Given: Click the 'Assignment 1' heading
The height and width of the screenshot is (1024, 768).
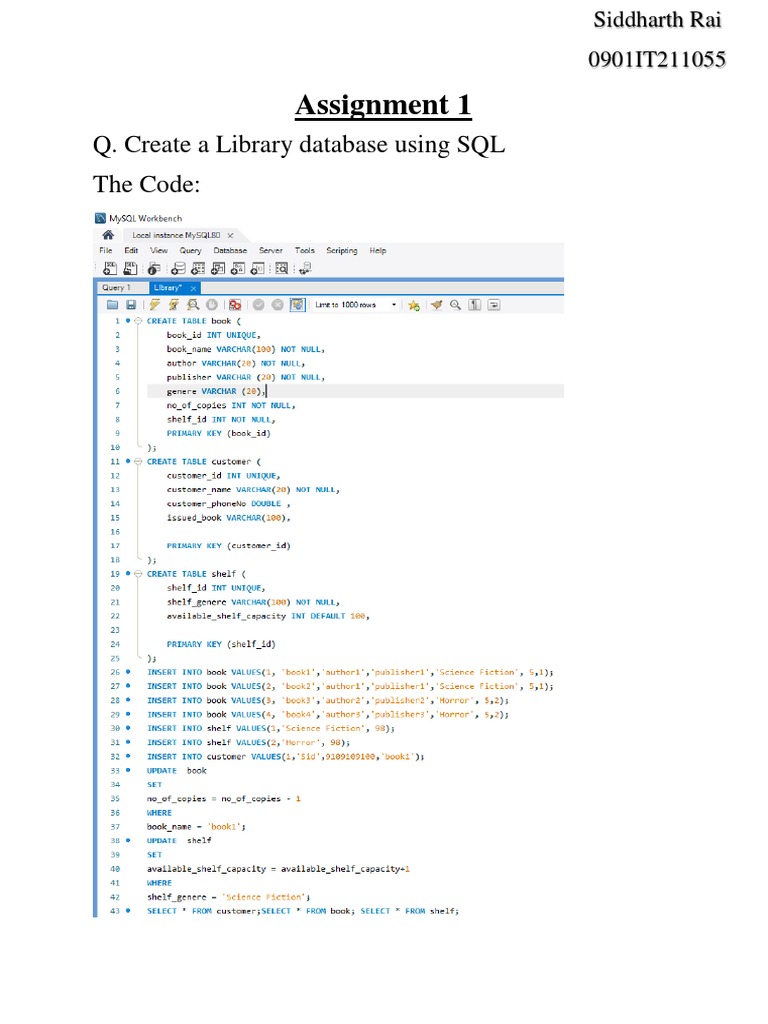Looking at the screenshot, I should point(383,105).
